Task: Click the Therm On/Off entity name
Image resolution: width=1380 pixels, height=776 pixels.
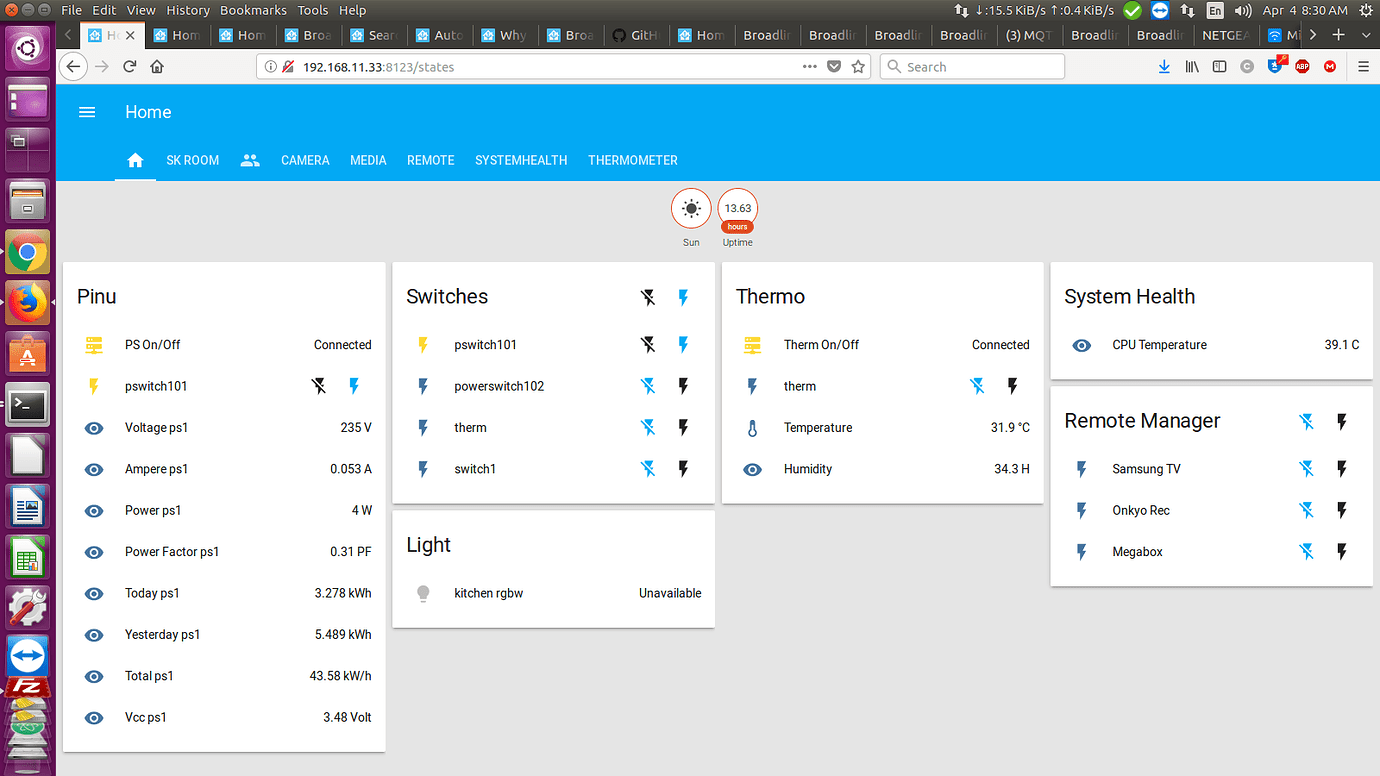Action: click(x=824, y=345)
